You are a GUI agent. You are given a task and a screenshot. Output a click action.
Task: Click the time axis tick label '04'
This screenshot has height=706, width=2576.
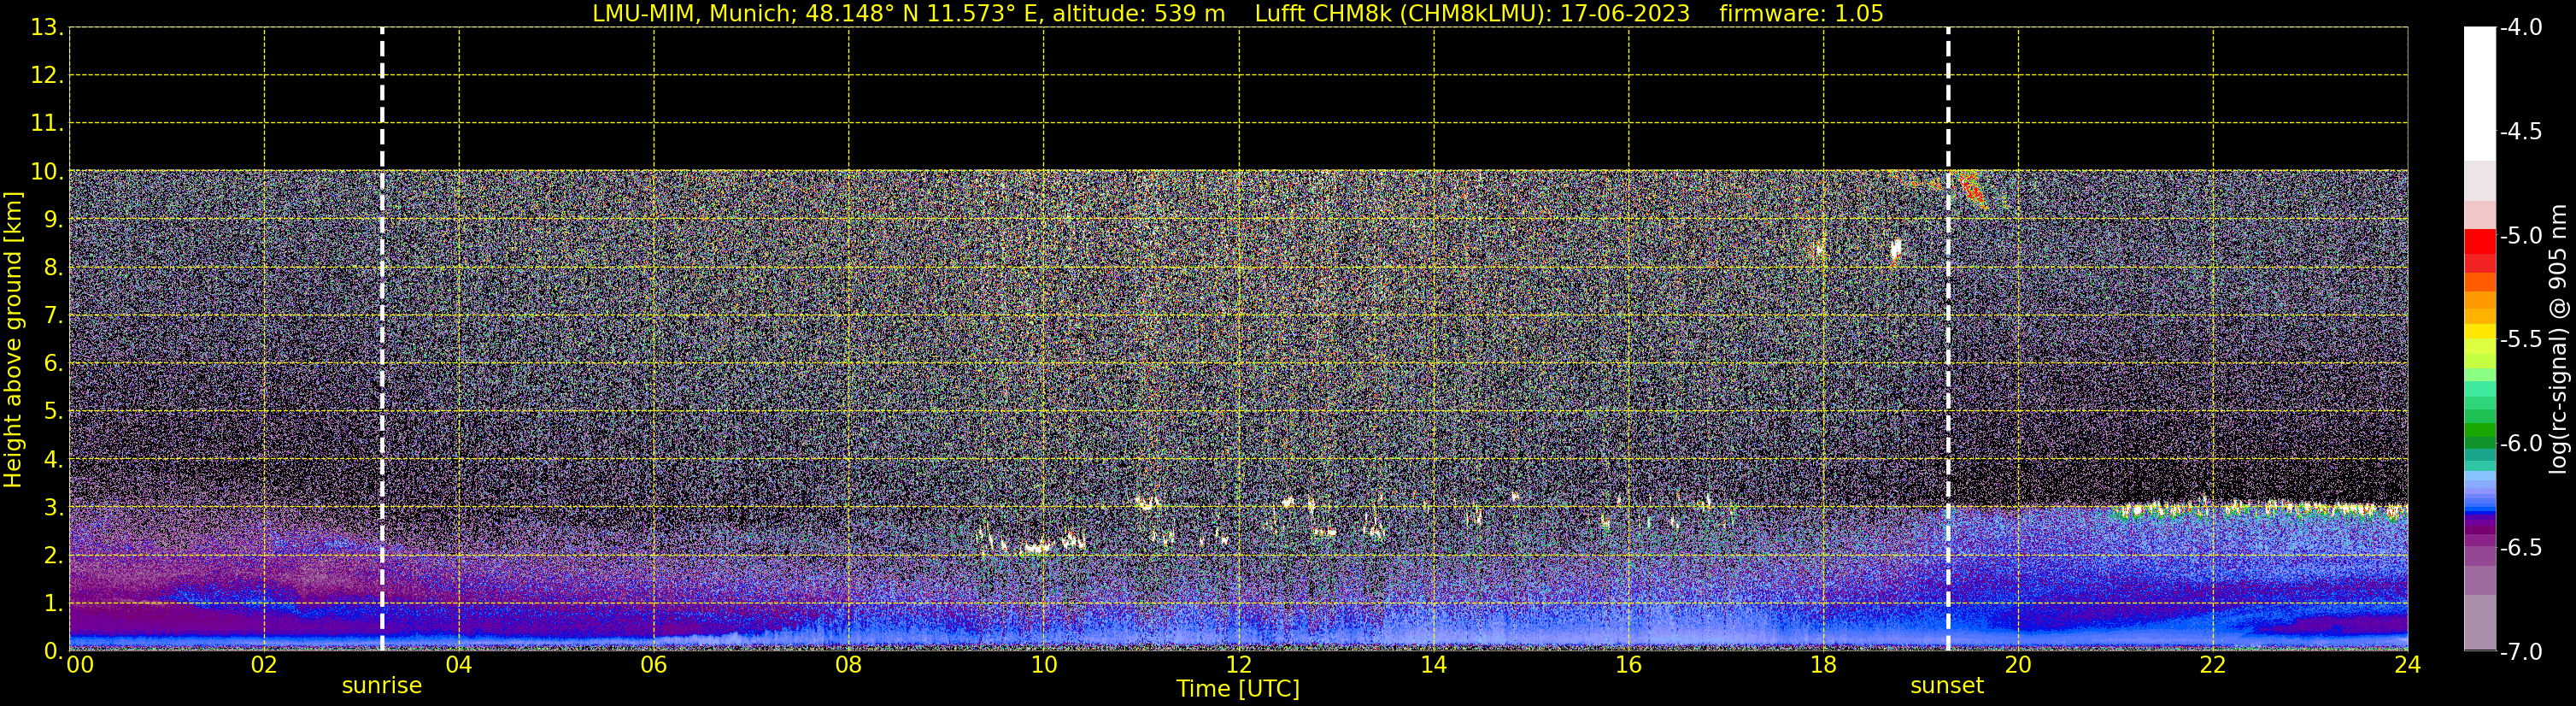pyautogui.click(x=459, y=665)
